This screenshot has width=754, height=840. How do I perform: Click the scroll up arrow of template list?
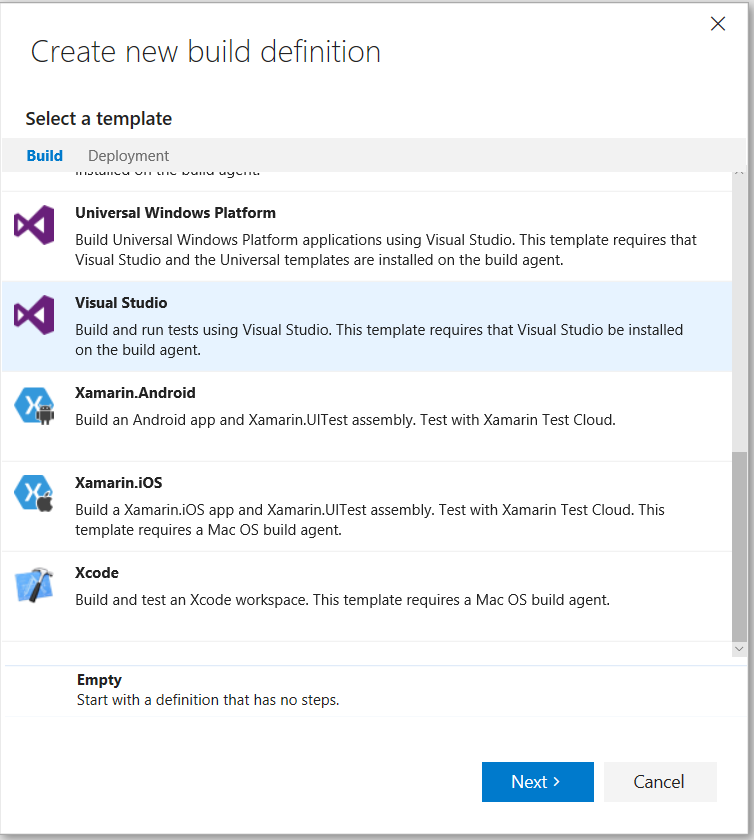click(x=739, y=173)
